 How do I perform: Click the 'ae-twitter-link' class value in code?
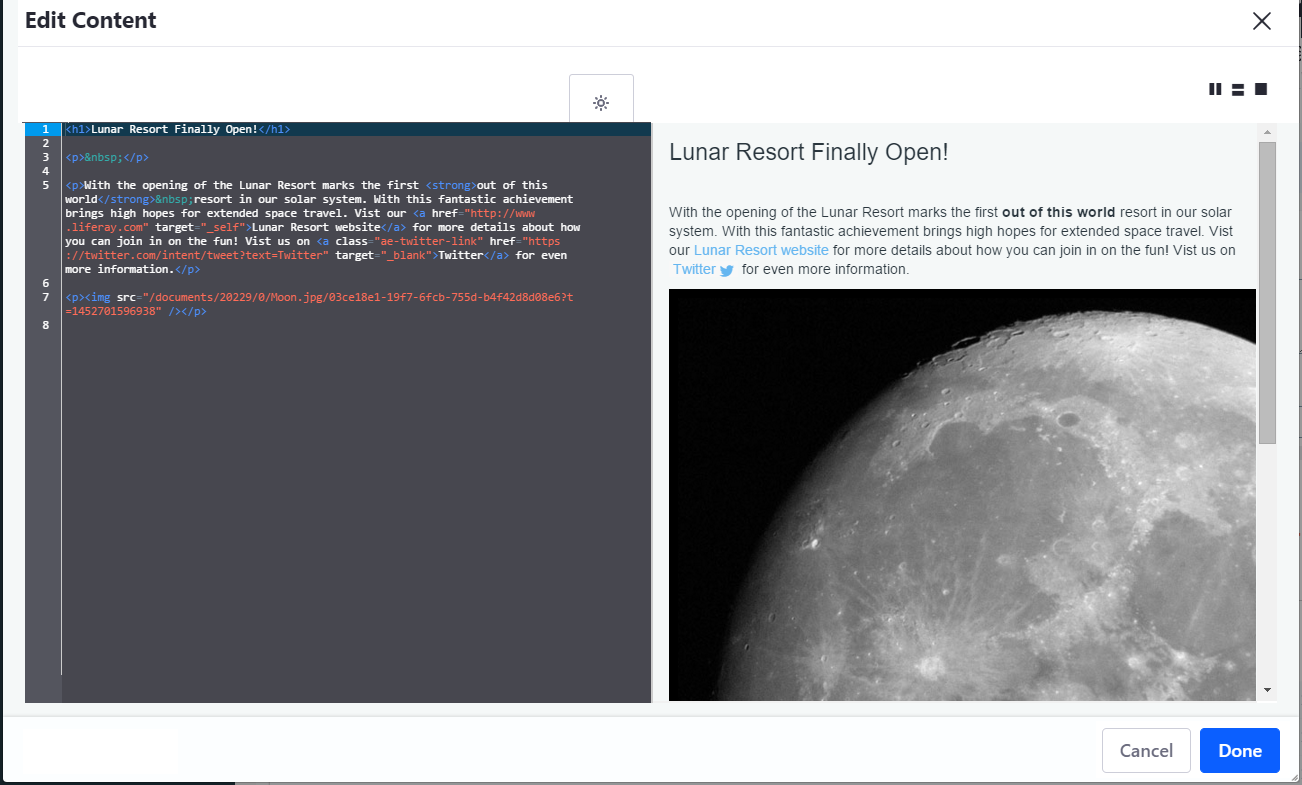427,241
